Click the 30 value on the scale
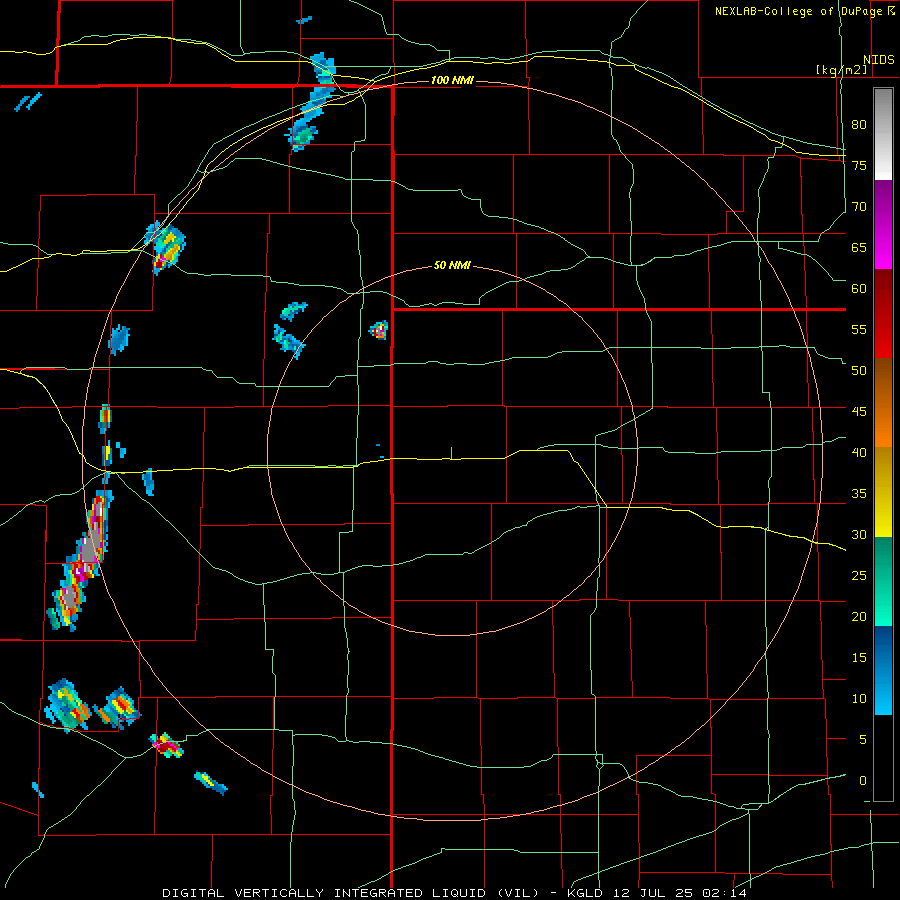This screenshot has height=900, width=900. point(859,535)
